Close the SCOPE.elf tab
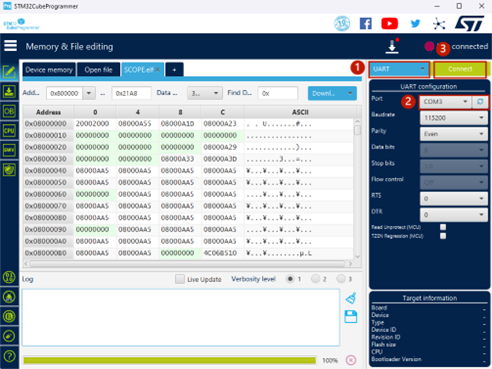Viewport: 492px width, 369px height. pyautogui.click(x=158, y=70)
